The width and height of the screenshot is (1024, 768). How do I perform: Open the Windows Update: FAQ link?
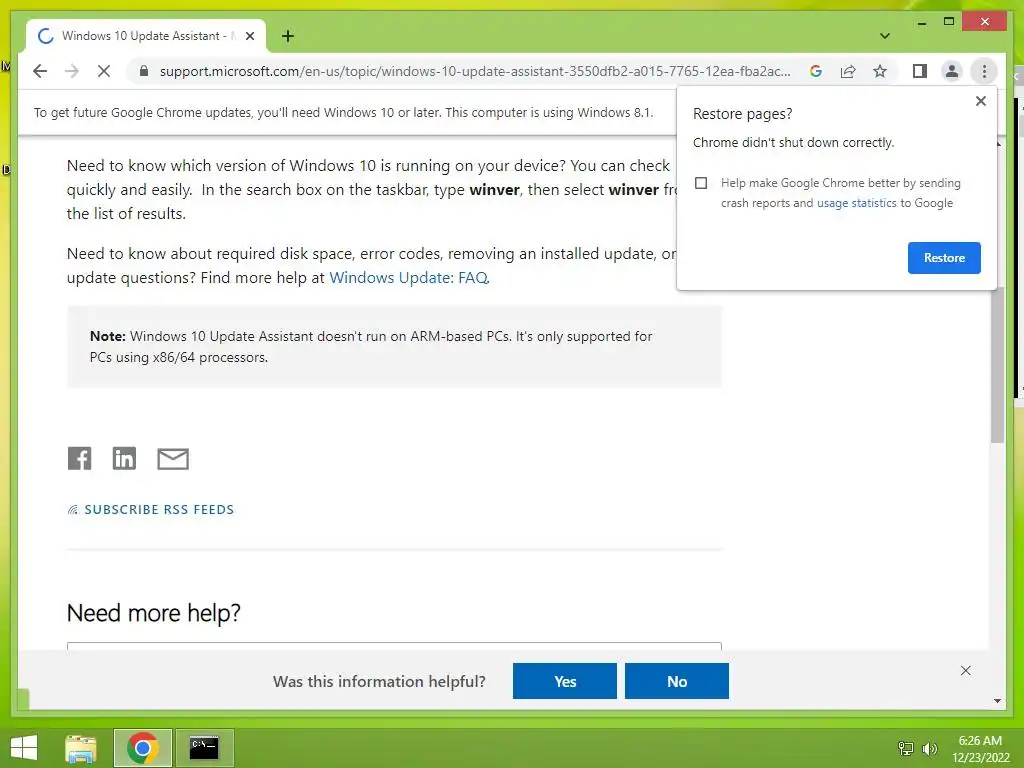coord(408,278)
